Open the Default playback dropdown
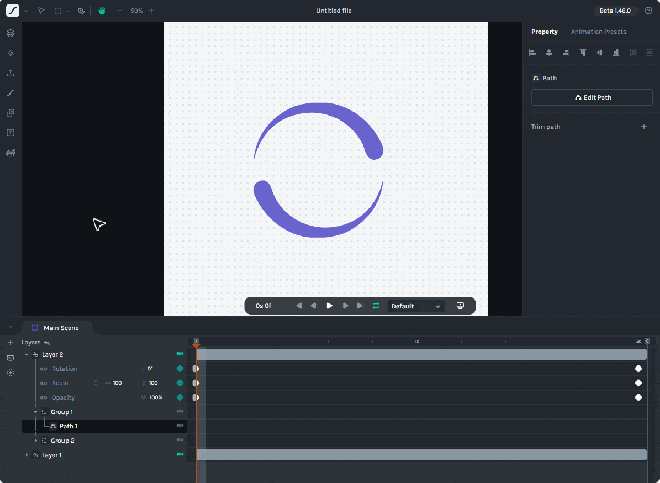This screenshot has width=660, height=483. click(416, 306)
